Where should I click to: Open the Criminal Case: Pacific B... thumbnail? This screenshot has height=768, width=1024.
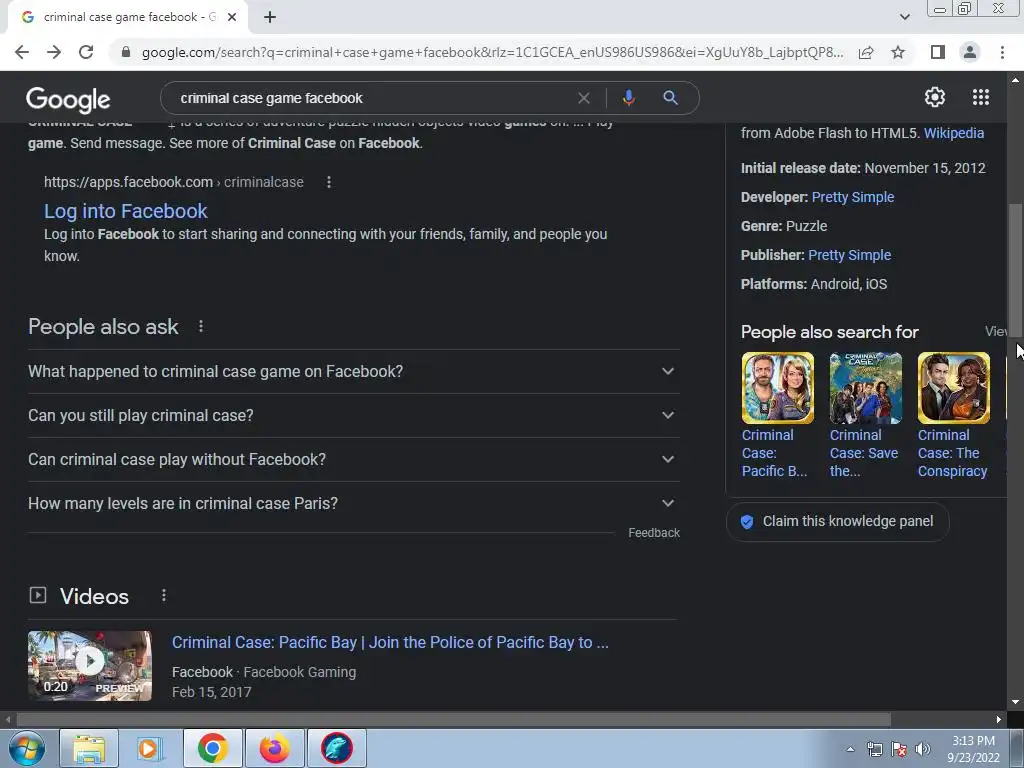pos(778,389)
